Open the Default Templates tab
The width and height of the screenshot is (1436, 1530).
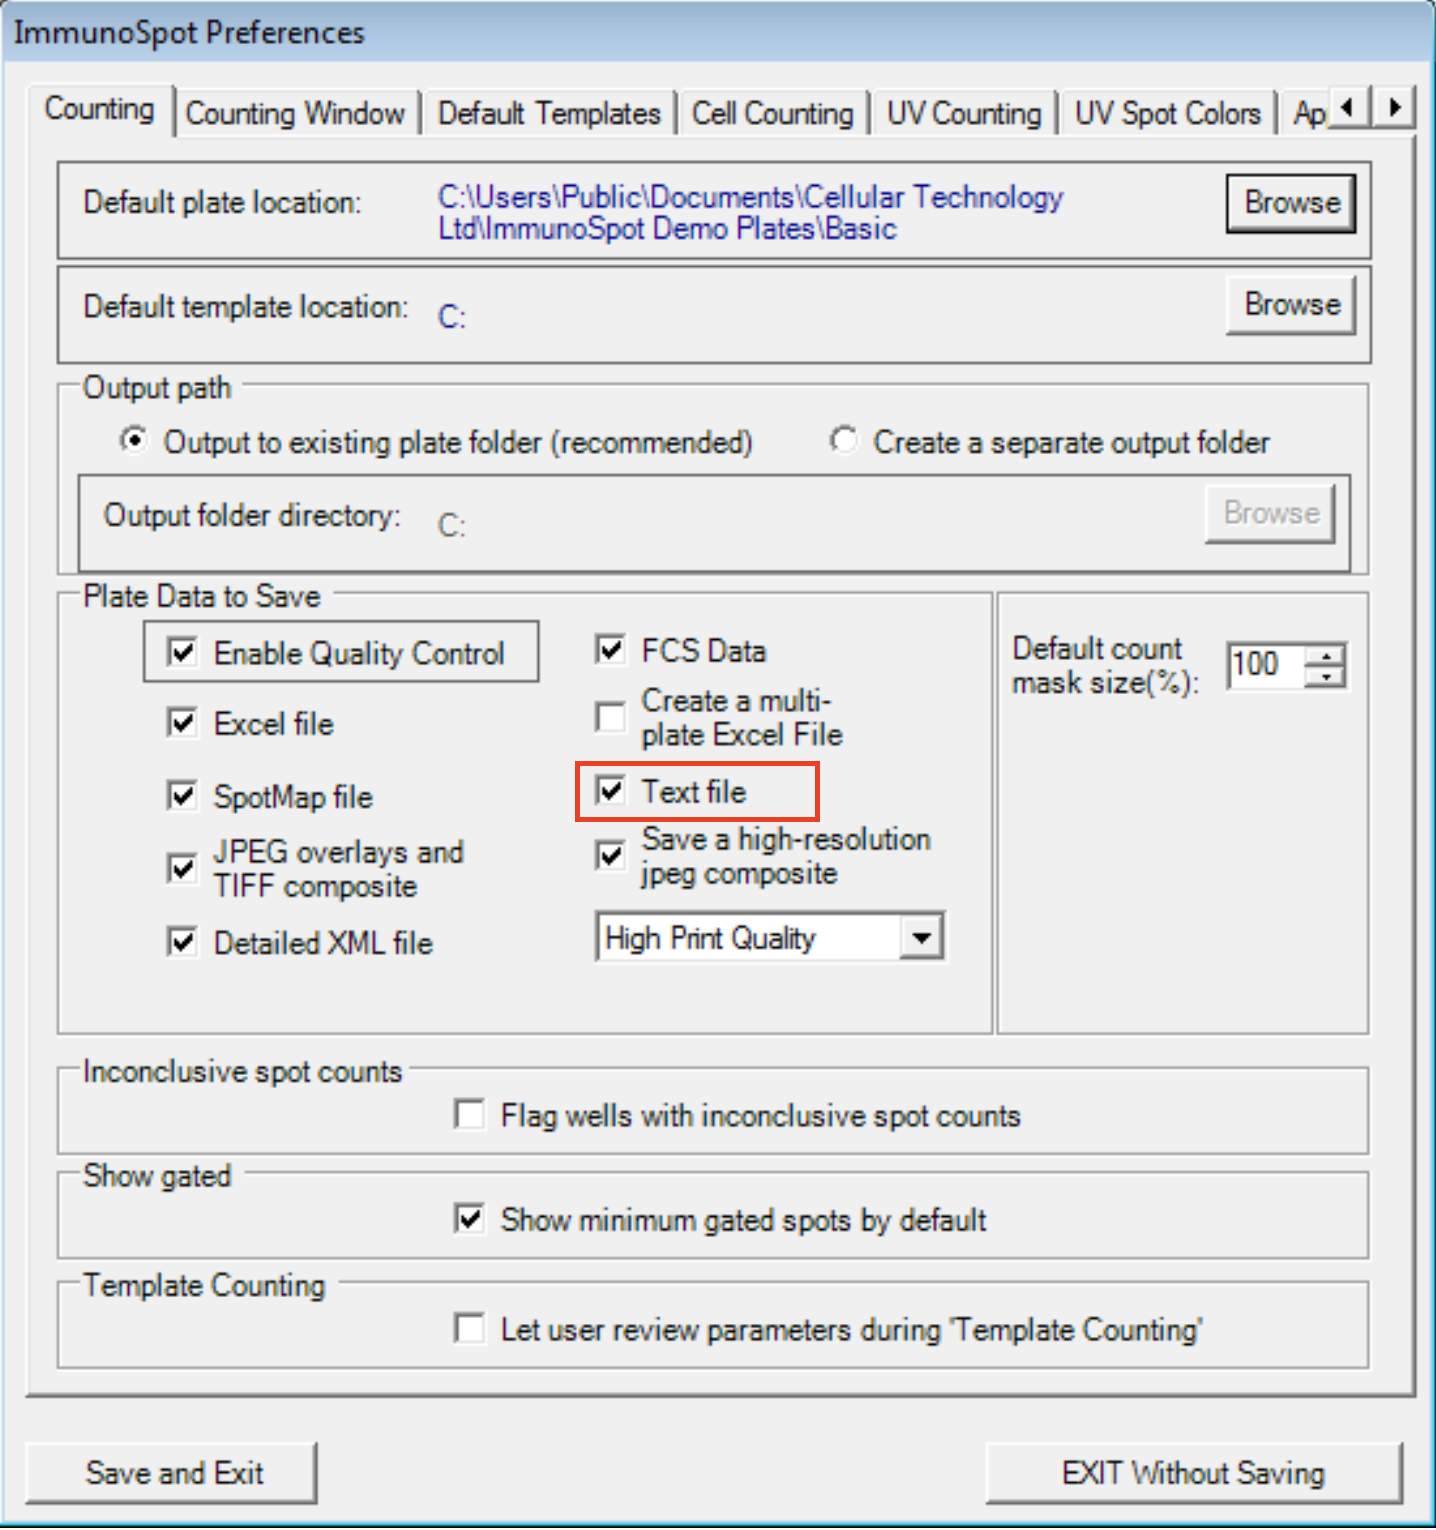[x=549, y=113]
